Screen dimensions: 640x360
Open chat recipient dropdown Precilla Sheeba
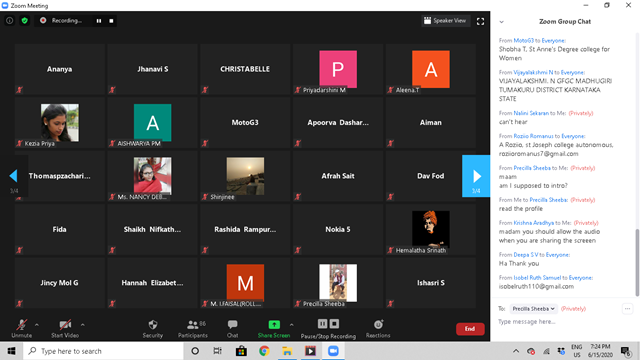pos(533,309)
